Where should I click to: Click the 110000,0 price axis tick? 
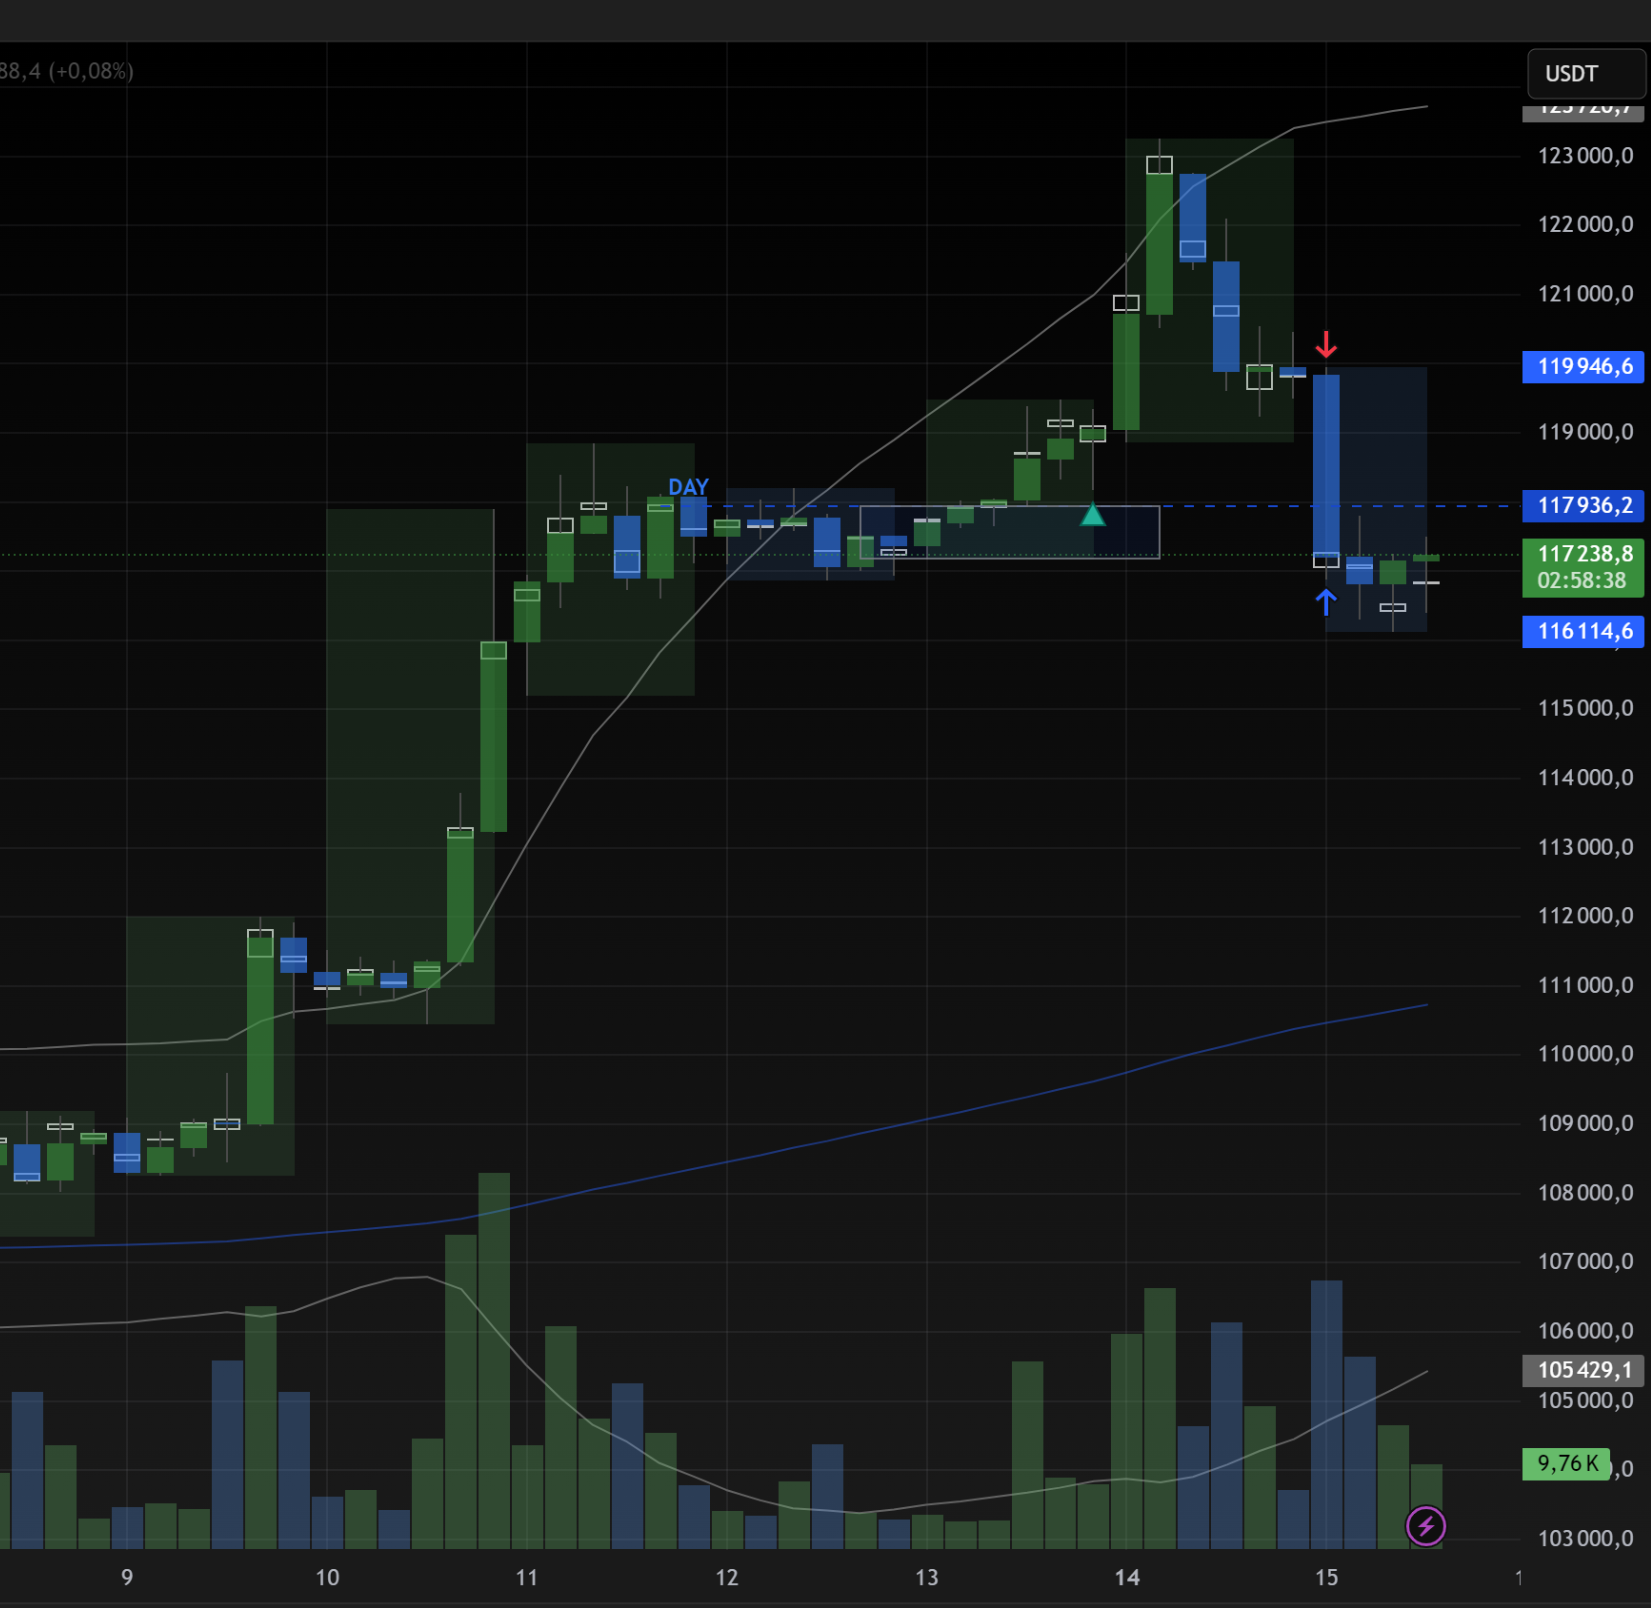(x=1585, y=1054)
